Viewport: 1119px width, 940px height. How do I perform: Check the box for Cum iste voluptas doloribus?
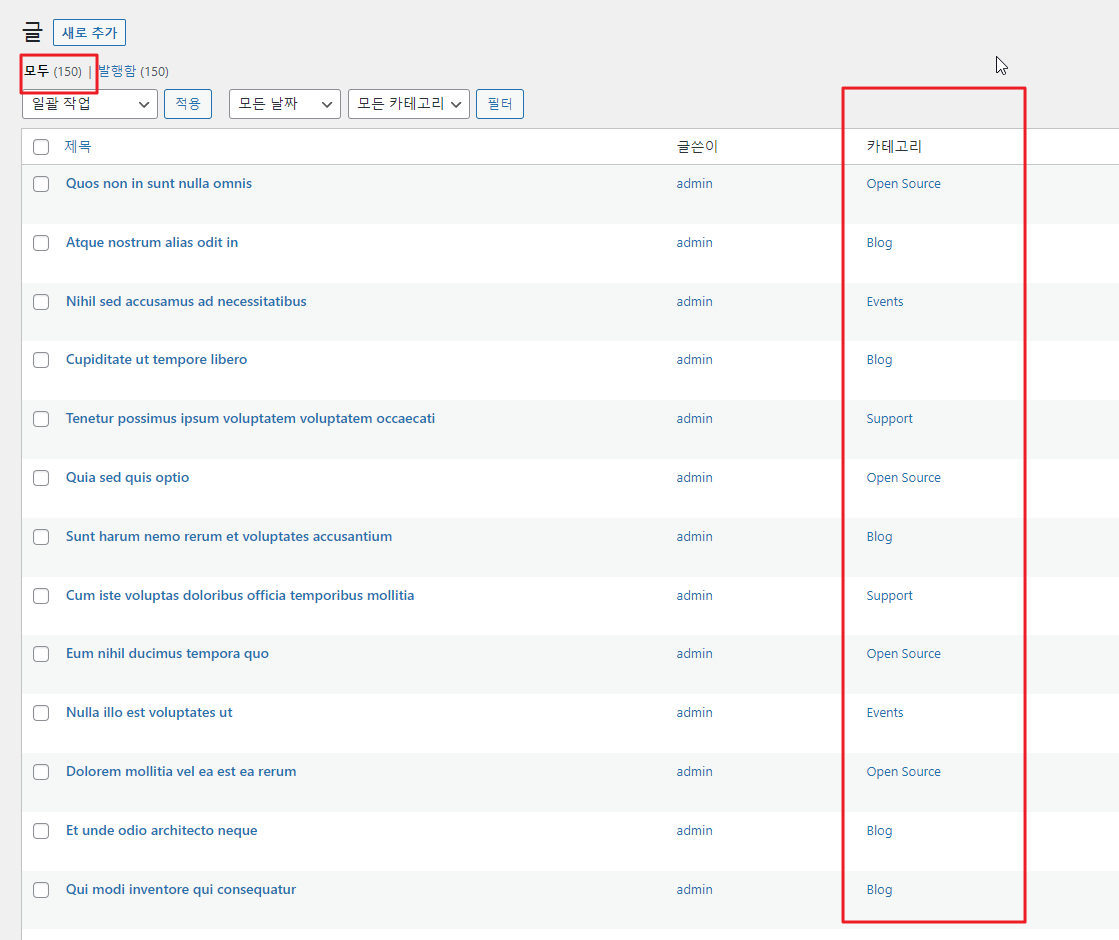coord(41,596)
